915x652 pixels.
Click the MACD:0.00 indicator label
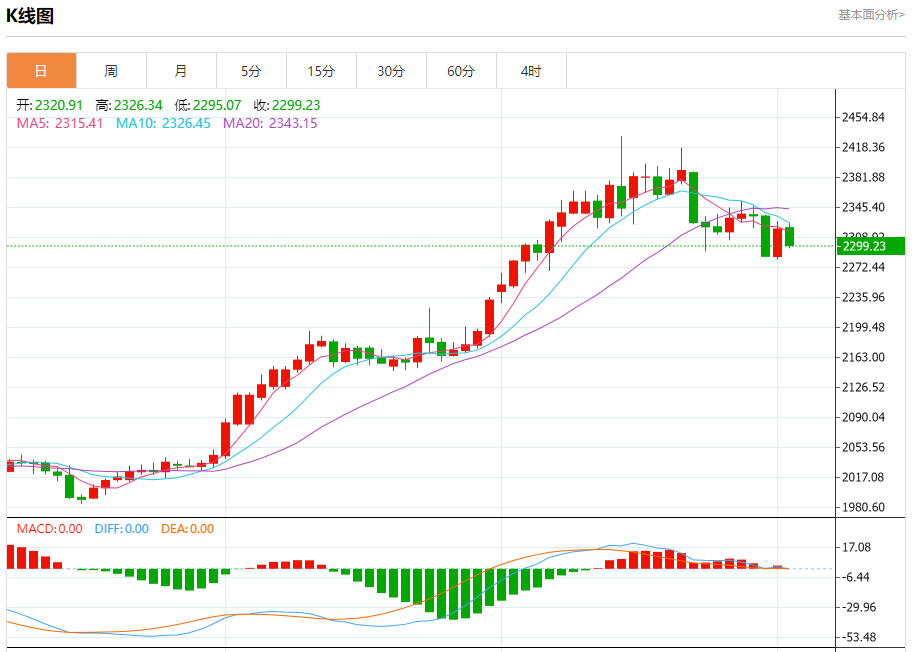[x=50, y=529]
